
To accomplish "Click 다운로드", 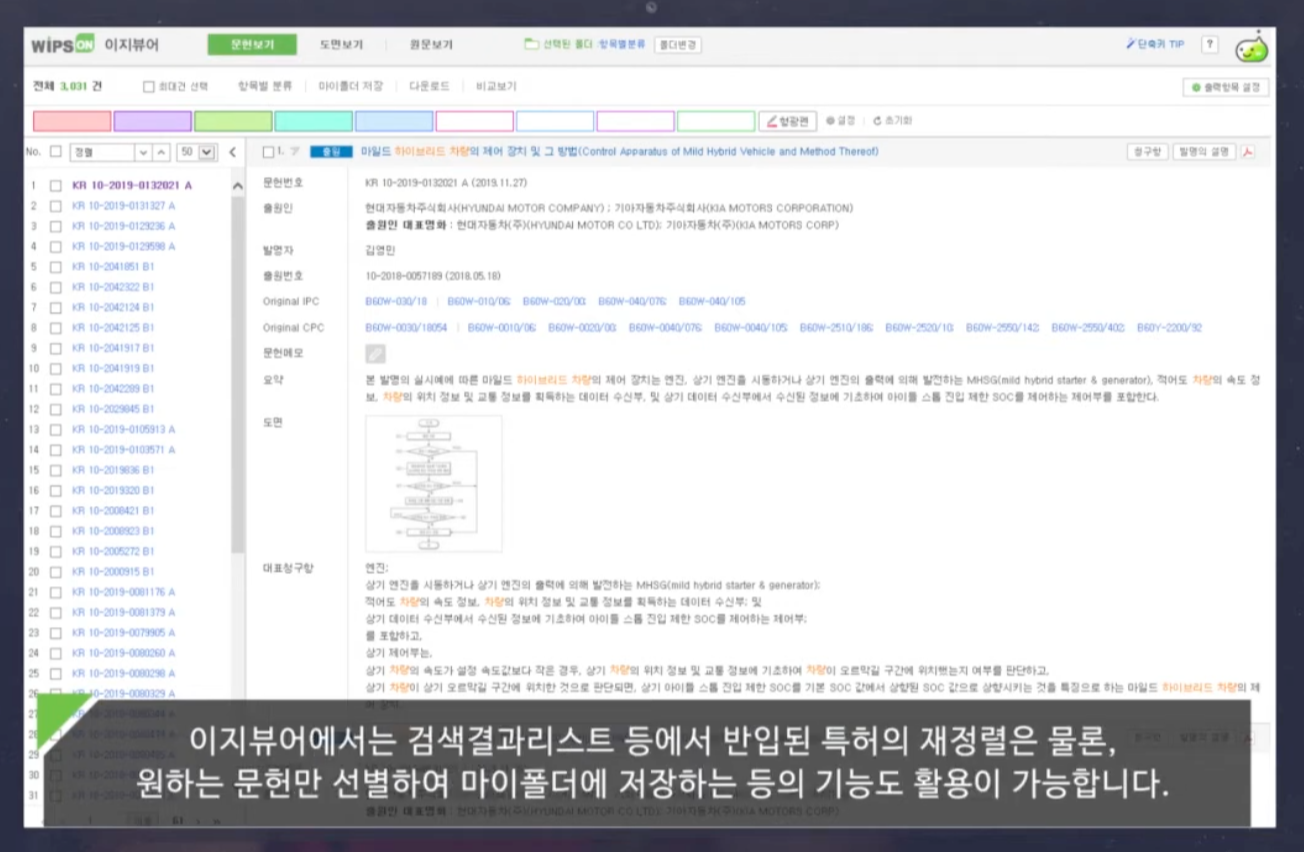I will pos(429,87).
